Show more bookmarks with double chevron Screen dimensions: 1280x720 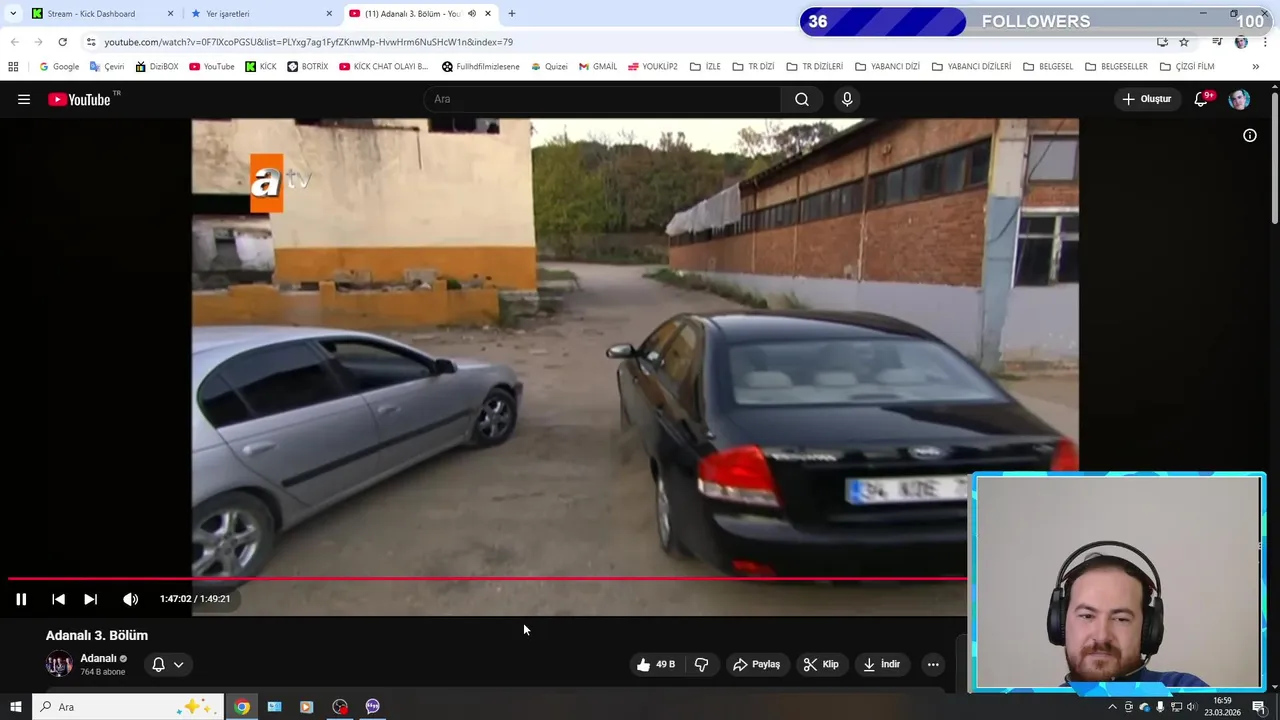pyautogui.click(x=1256, y=67)
